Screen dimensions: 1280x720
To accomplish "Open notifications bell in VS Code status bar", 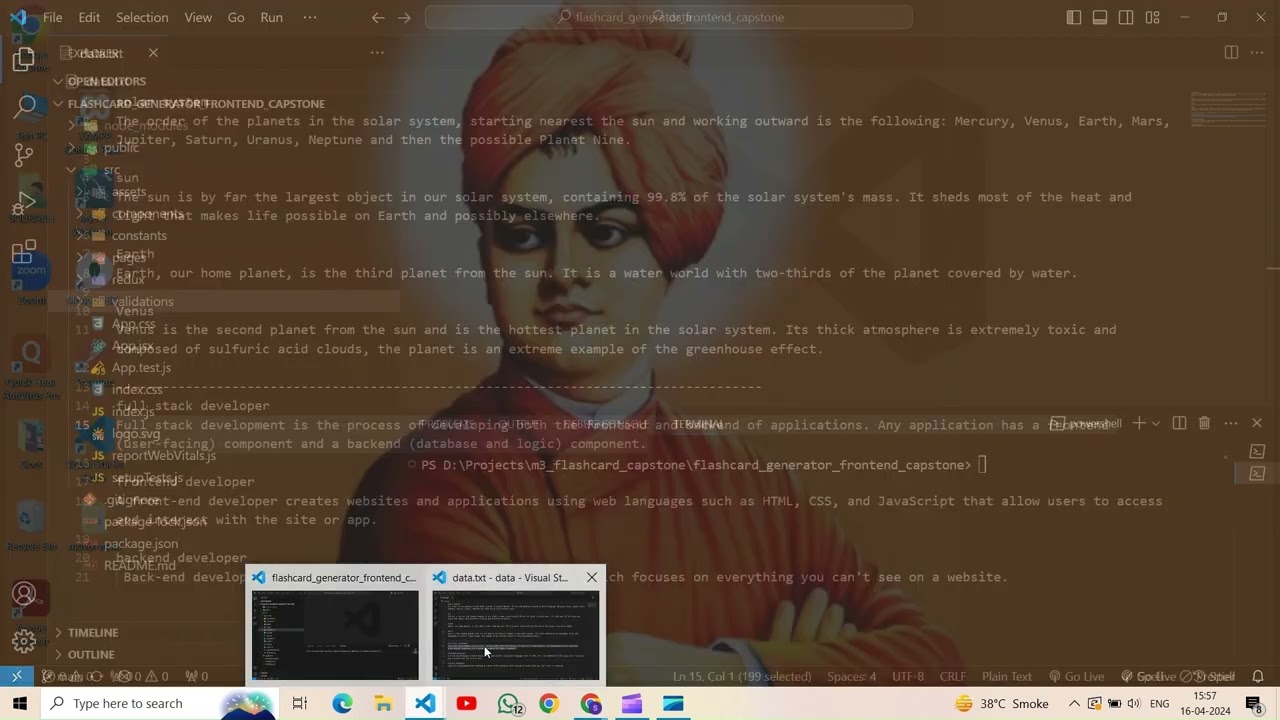I will click(x=1258, y=676).
